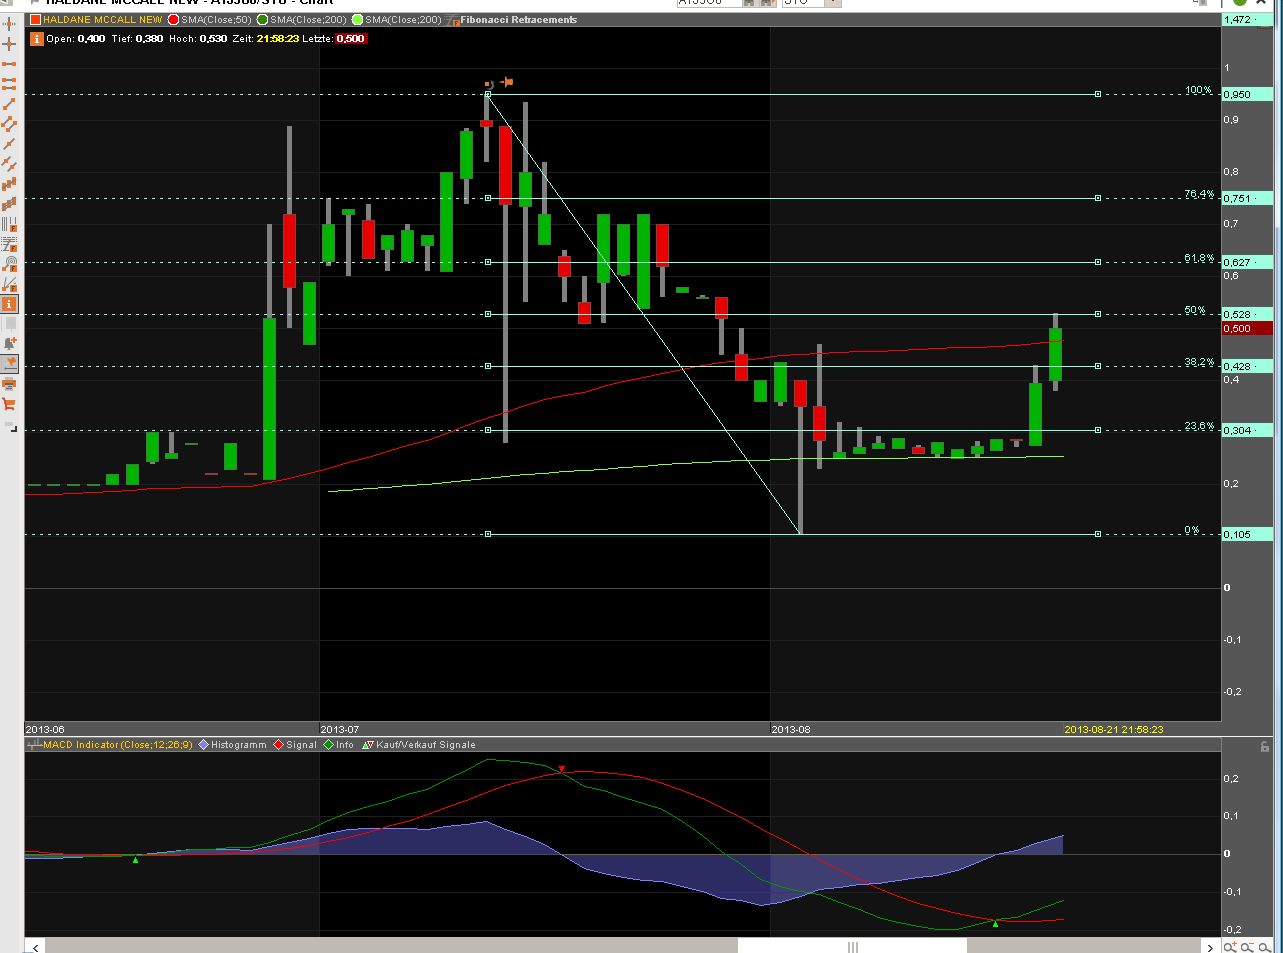The height and width of the screenshot is (953, 1283).
Task: Click the left handle of the 100% Fibonacci line
Action: click(x=488, y=94)
